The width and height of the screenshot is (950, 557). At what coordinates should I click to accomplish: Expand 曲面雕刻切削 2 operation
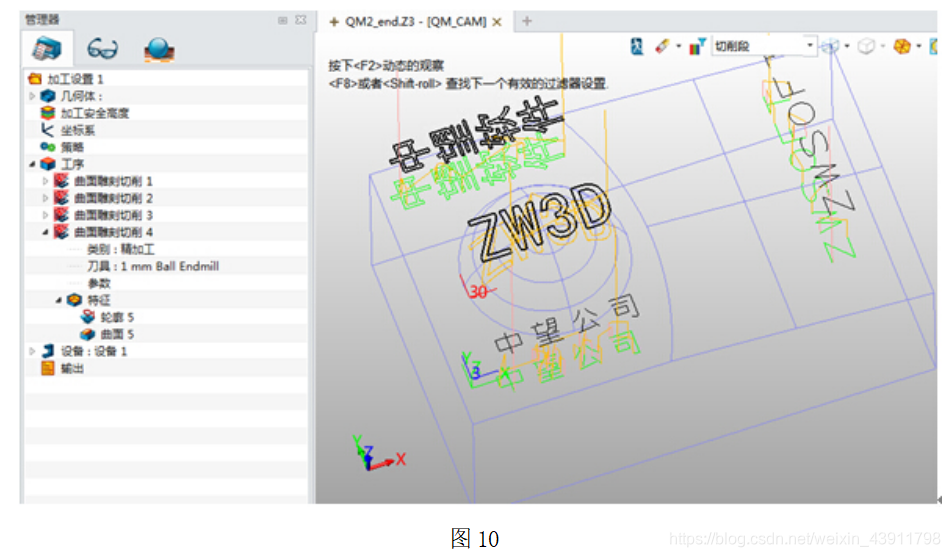pos(45,198)
